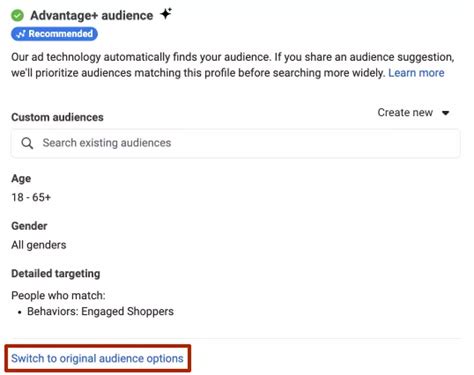Click Switch to original audience options

click(x=97, y=358)
